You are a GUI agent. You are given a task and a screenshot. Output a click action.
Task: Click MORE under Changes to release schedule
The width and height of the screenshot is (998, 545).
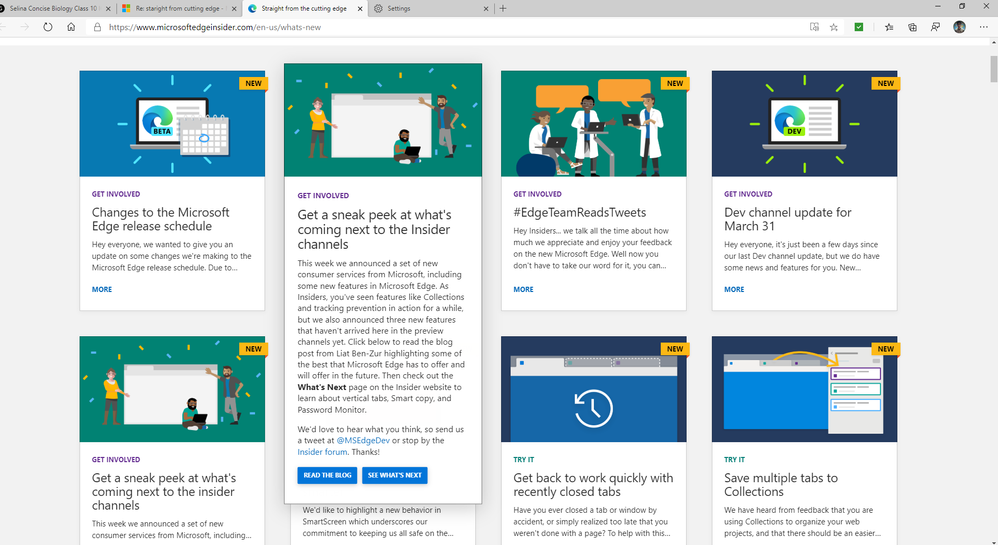click(x=102, y=289)
